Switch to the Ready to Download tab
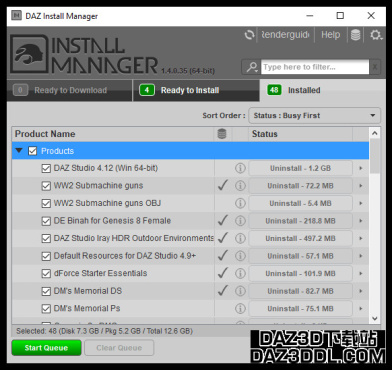The width and height of the screenshot is (392, 370). pyautogui.click(x=69, y=90)
